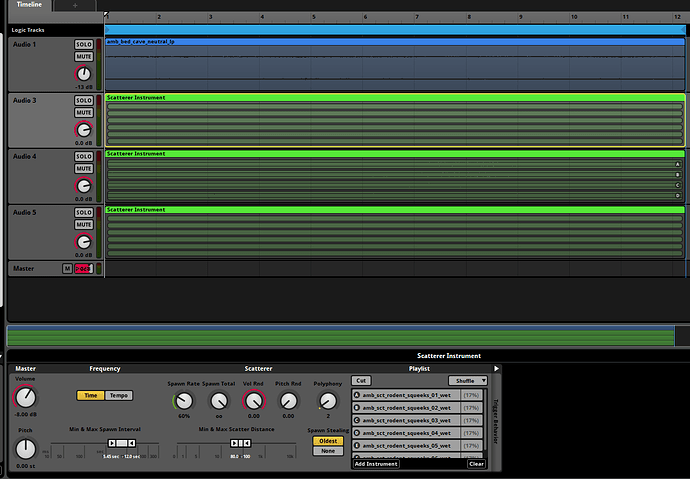
Task: Click the minimum handle of the Spawn Interval slider
Action: pyautogui.click(x=112, y=443)
